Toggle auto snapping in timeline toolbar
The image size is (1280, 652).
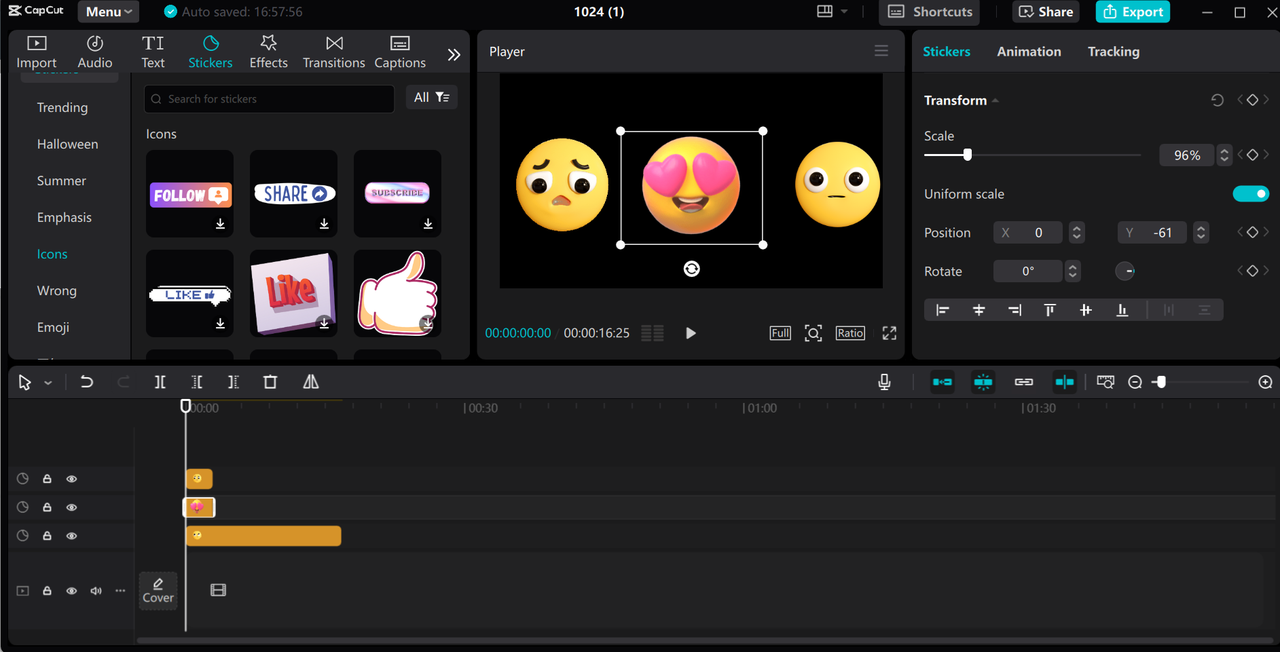pyautogui.click(x=983, y=382)
